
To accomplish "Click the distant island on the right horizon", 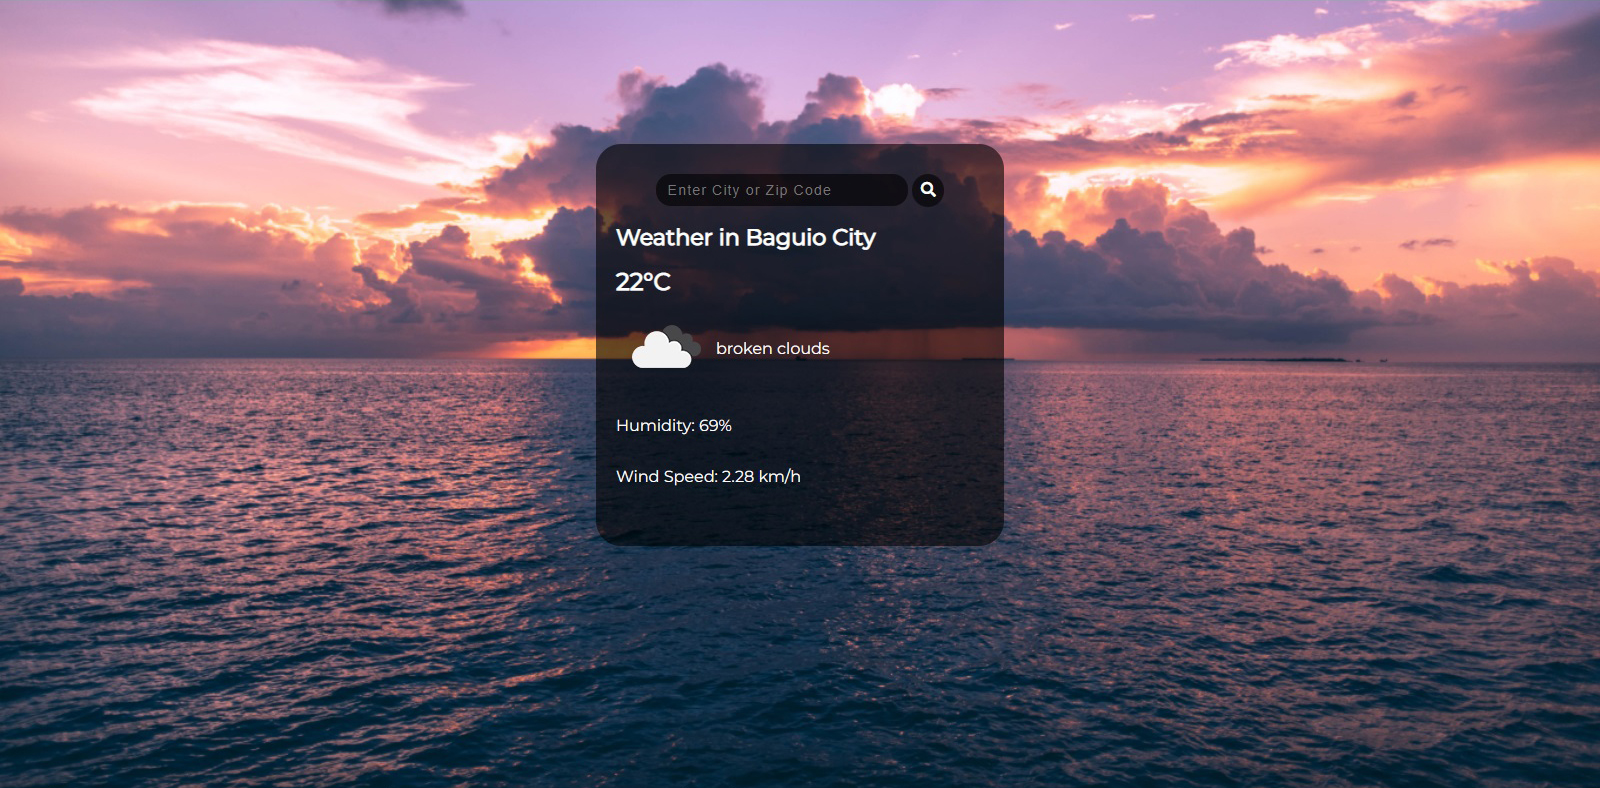I will click(1275, 359).
